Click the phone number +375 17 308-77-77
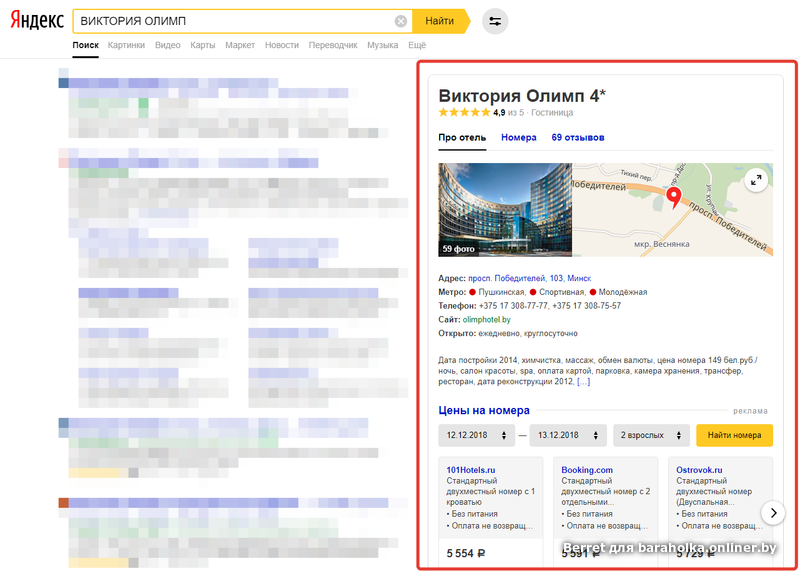 pyautogui.click(x=513, y=306)
